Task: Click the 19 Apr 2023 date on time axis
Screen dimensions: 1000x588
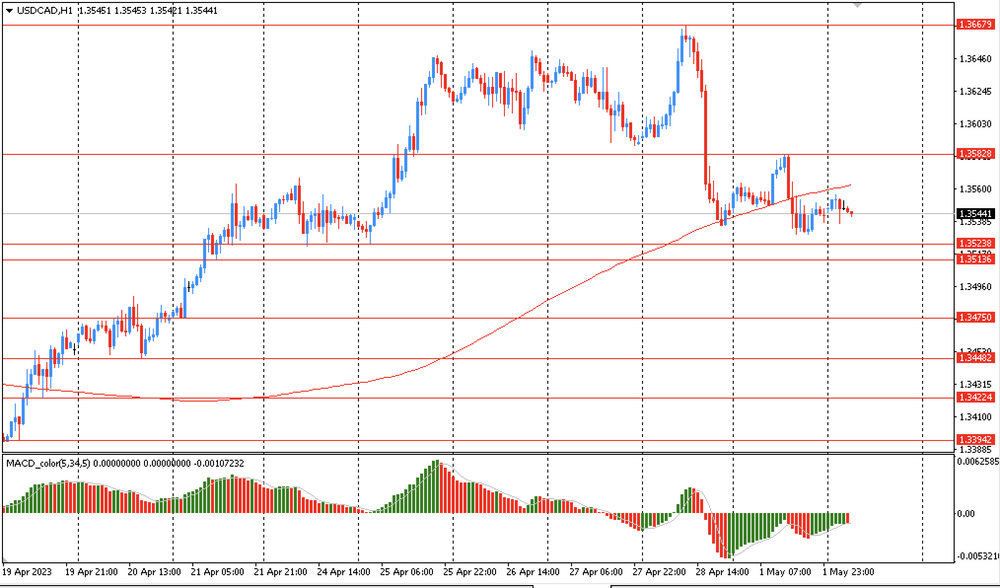Action: 27,570
